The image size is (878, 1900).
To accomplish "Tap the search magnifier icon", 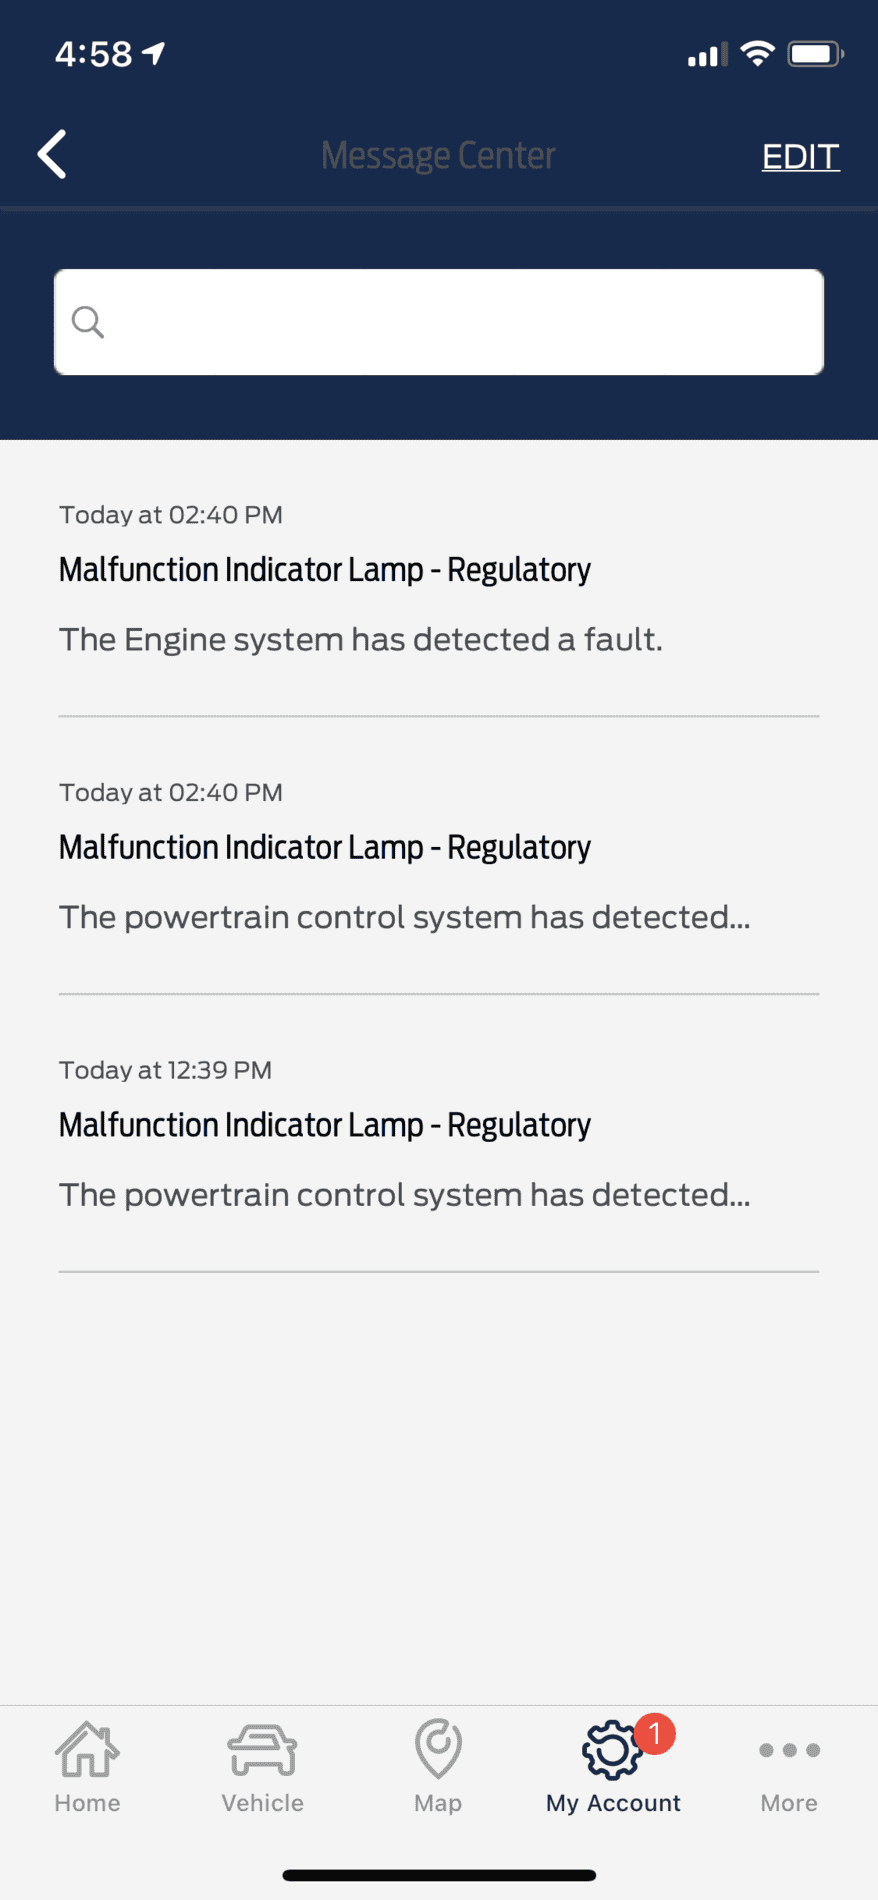I will (x=88, y=322).
